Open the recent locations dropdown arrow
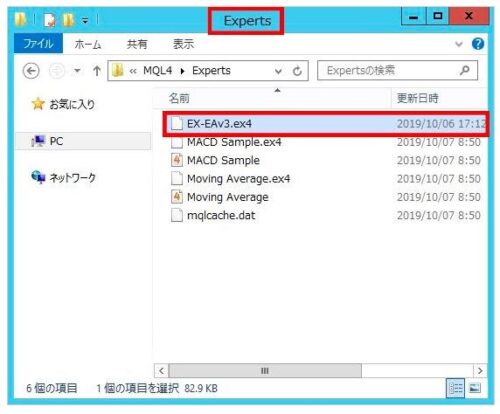 coord(77,71)
